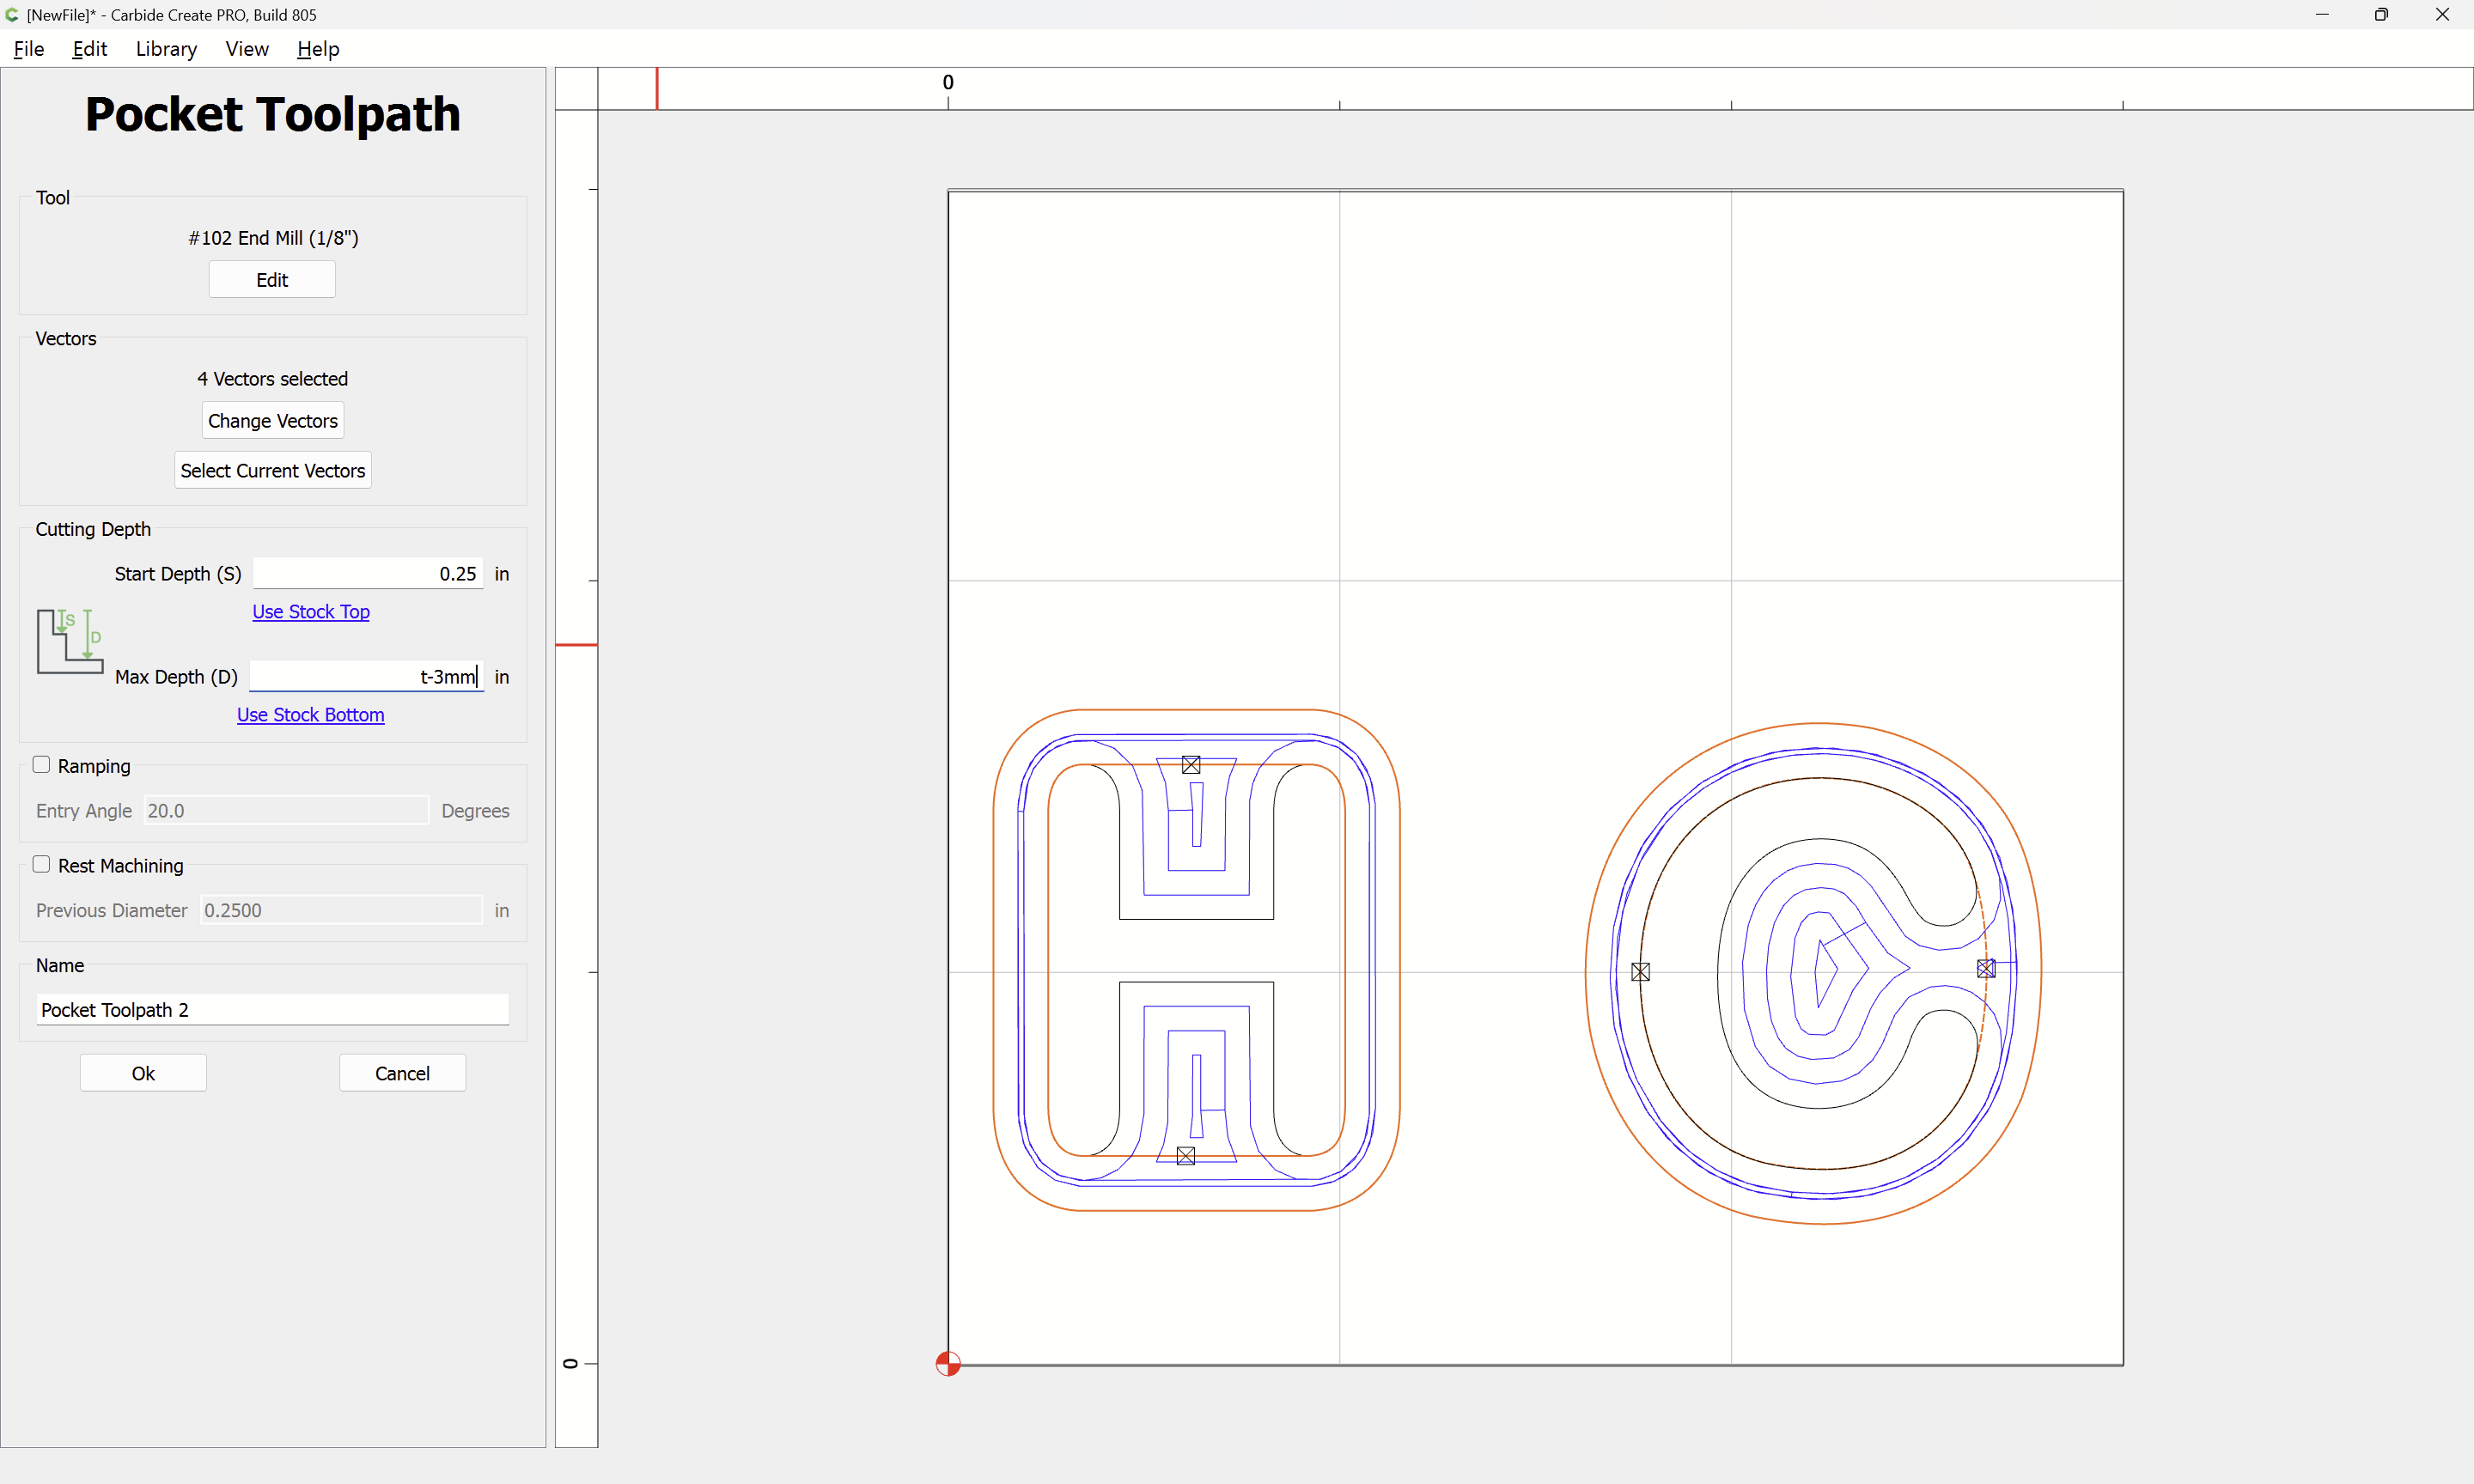The height and width of the screenshot is (1484, 2474).
Task: Click the Previous Diameter field
Action: (x=341, y=911)
